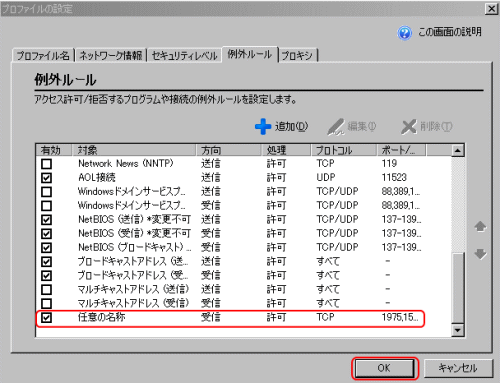Click port value 1975,15..
The height and width of the screenshot is (383, 500).
pyautogui.click(x=400, y=317)
